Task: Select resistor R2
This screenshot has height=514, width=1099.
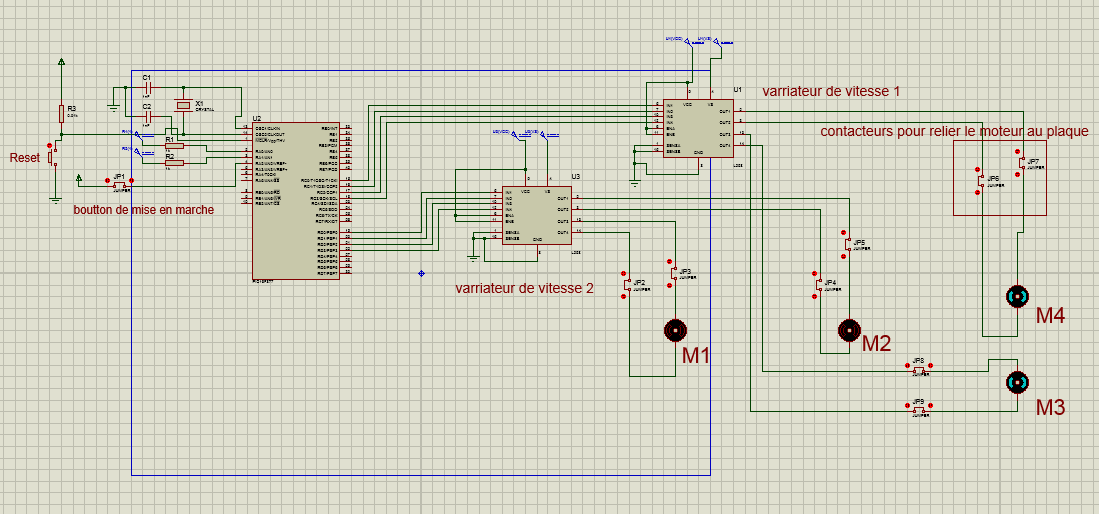Action: click(x=174, y=163)
